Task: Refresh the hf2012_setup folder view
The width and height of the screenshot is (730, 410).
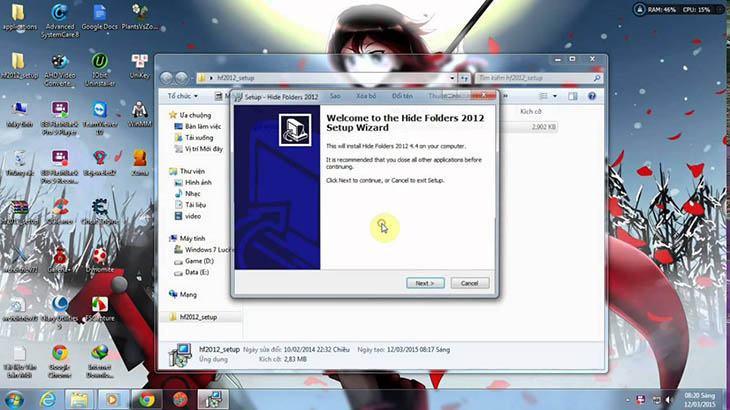Action: coord(465,78)
